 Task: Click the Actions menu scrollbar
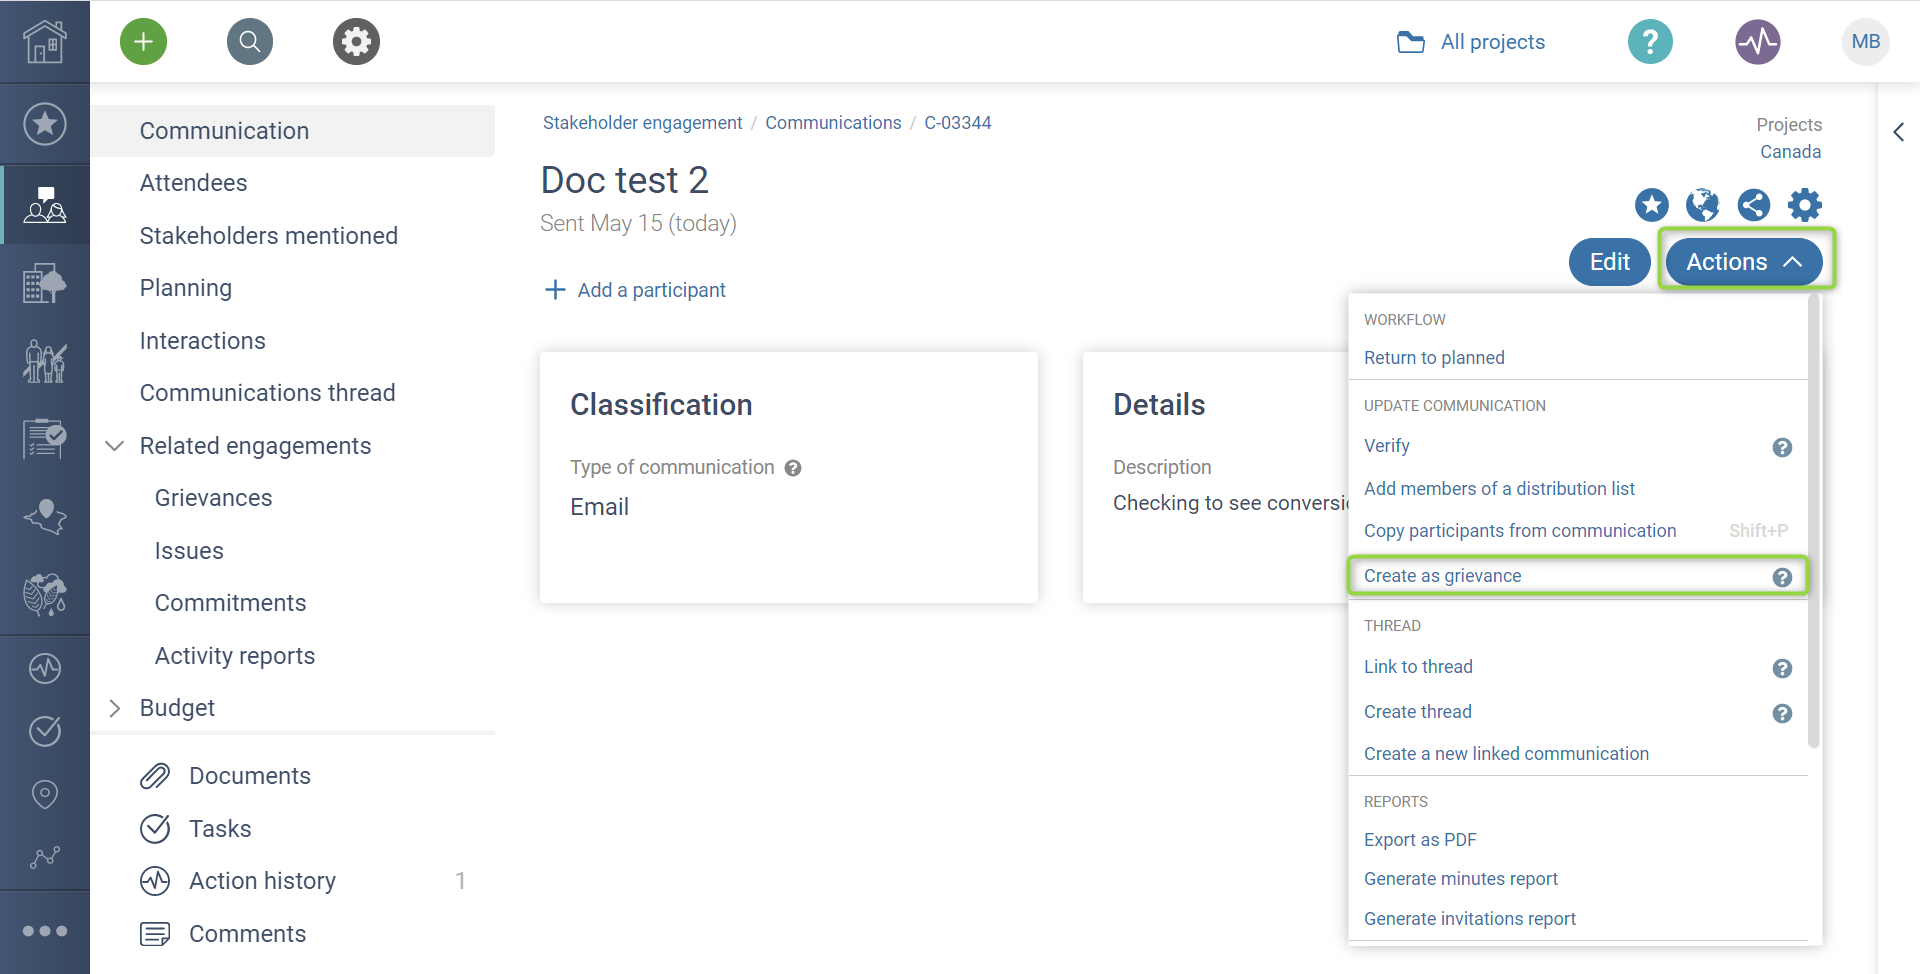click(1813, 520)
